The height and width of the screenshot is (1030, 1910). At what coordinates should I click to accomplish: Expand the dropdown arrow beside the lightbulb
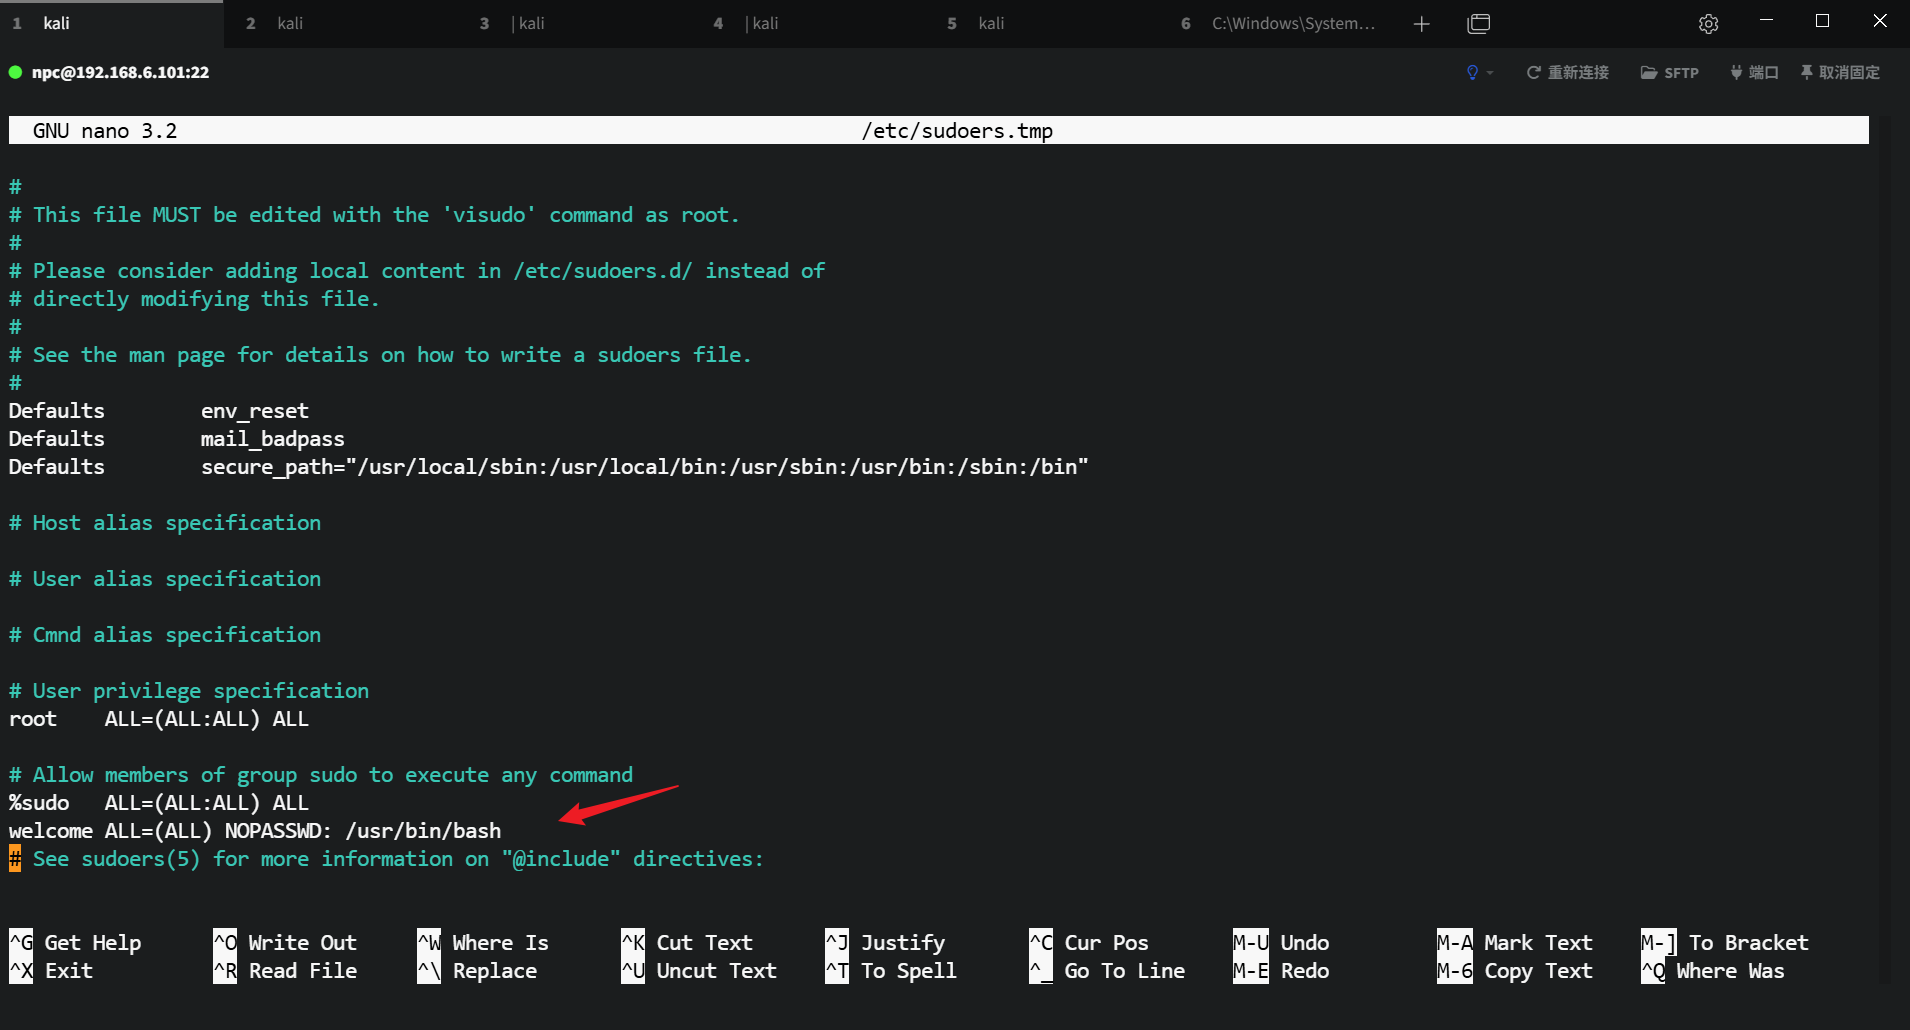pos(1490,73)
